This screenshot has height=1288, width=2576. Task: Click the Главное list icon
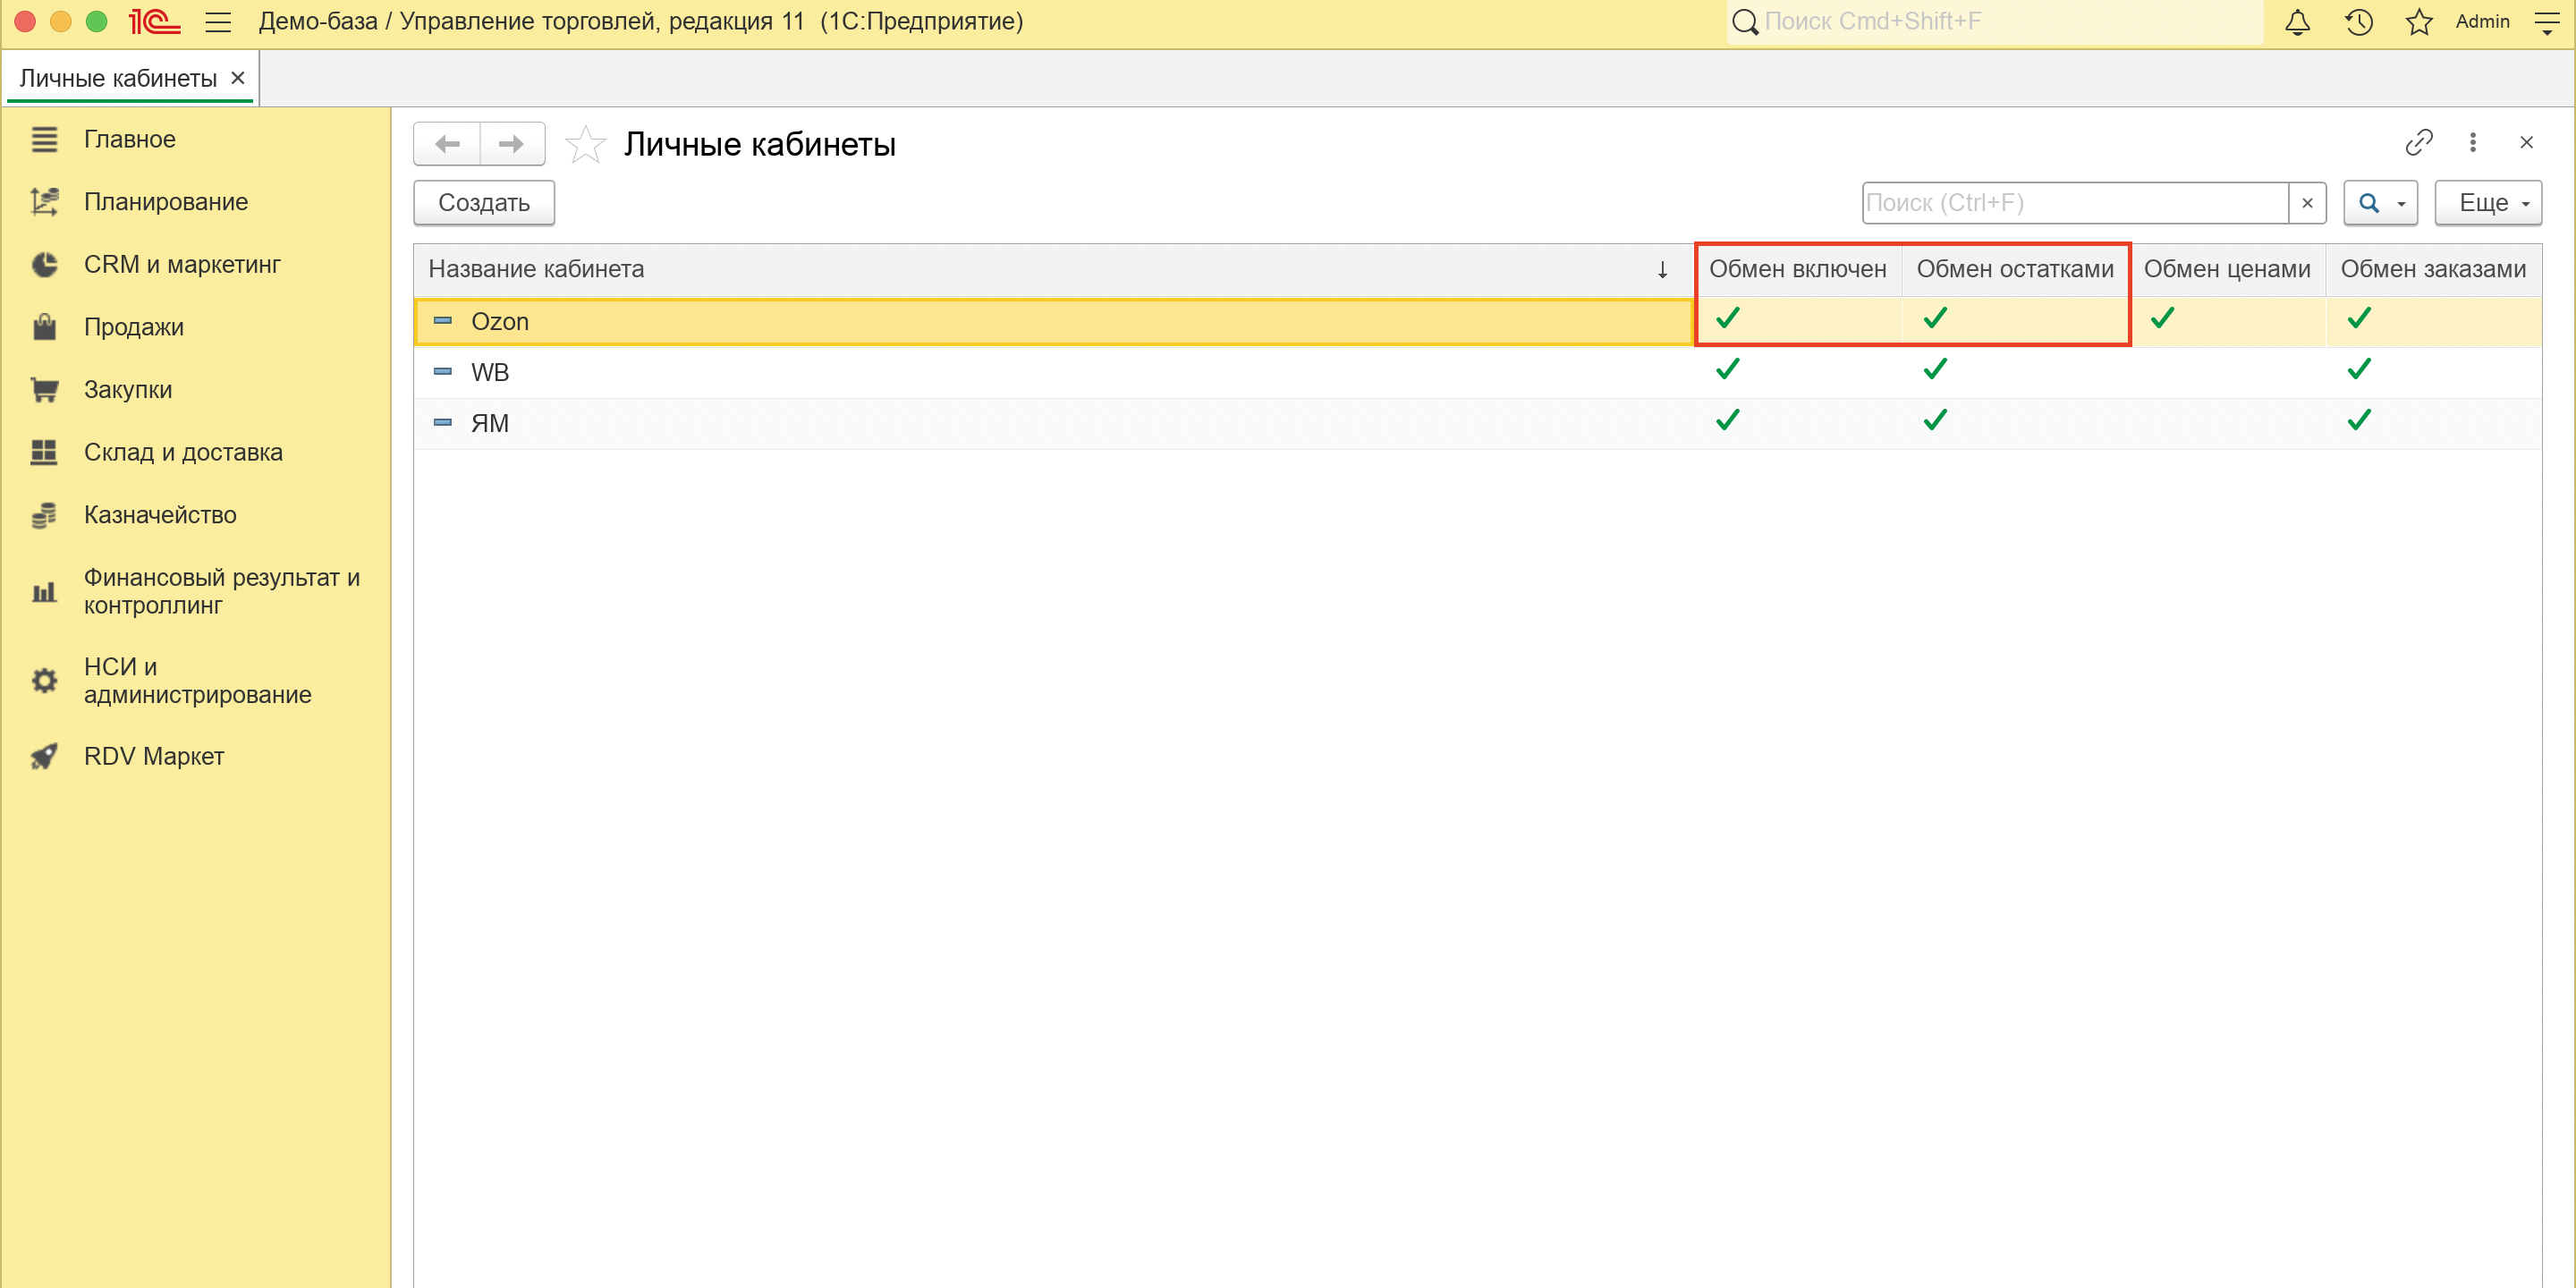click(x=44, y=139)
